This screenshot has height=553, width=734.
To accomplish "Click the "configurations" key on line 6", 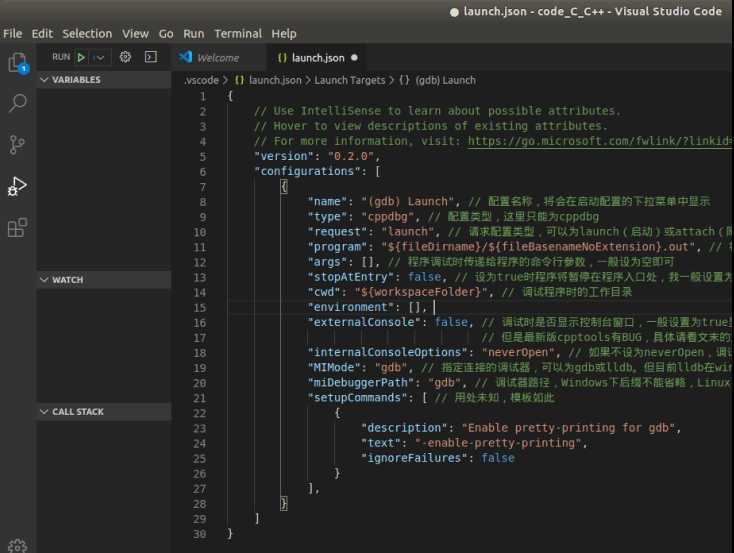I will [307, 171].
